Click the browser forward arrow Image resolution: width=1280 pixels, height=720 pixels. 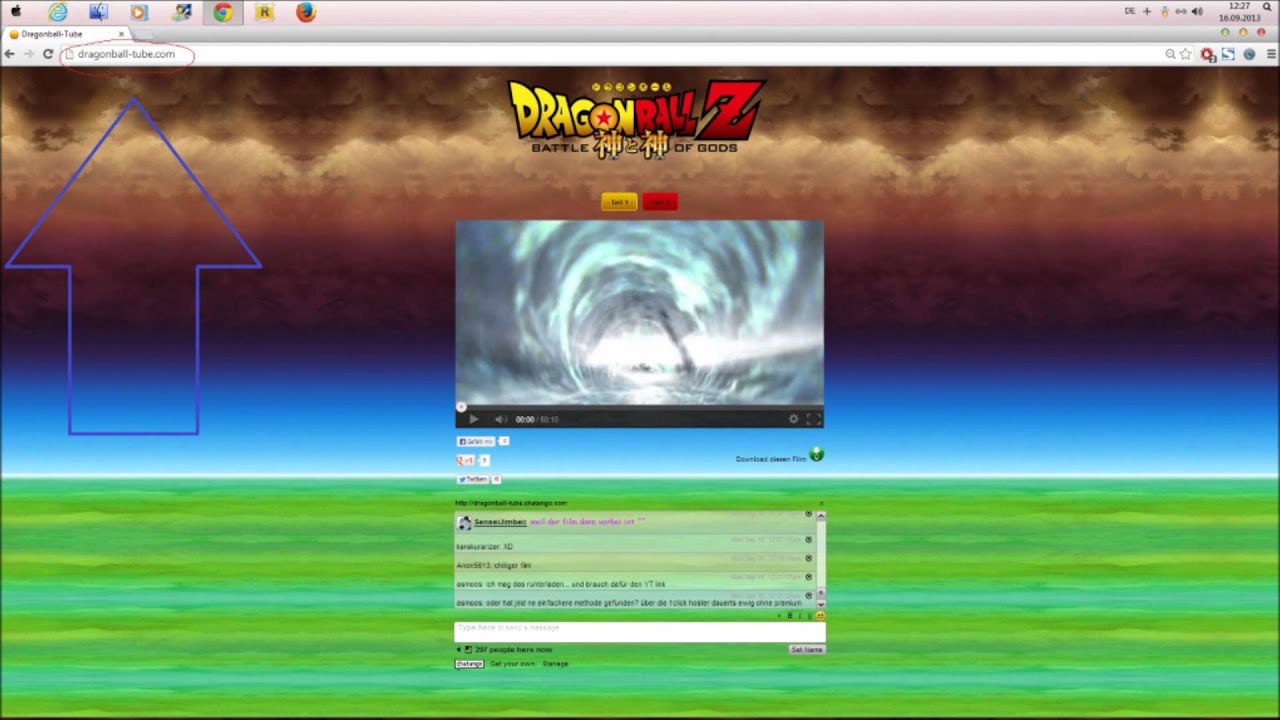28,54
